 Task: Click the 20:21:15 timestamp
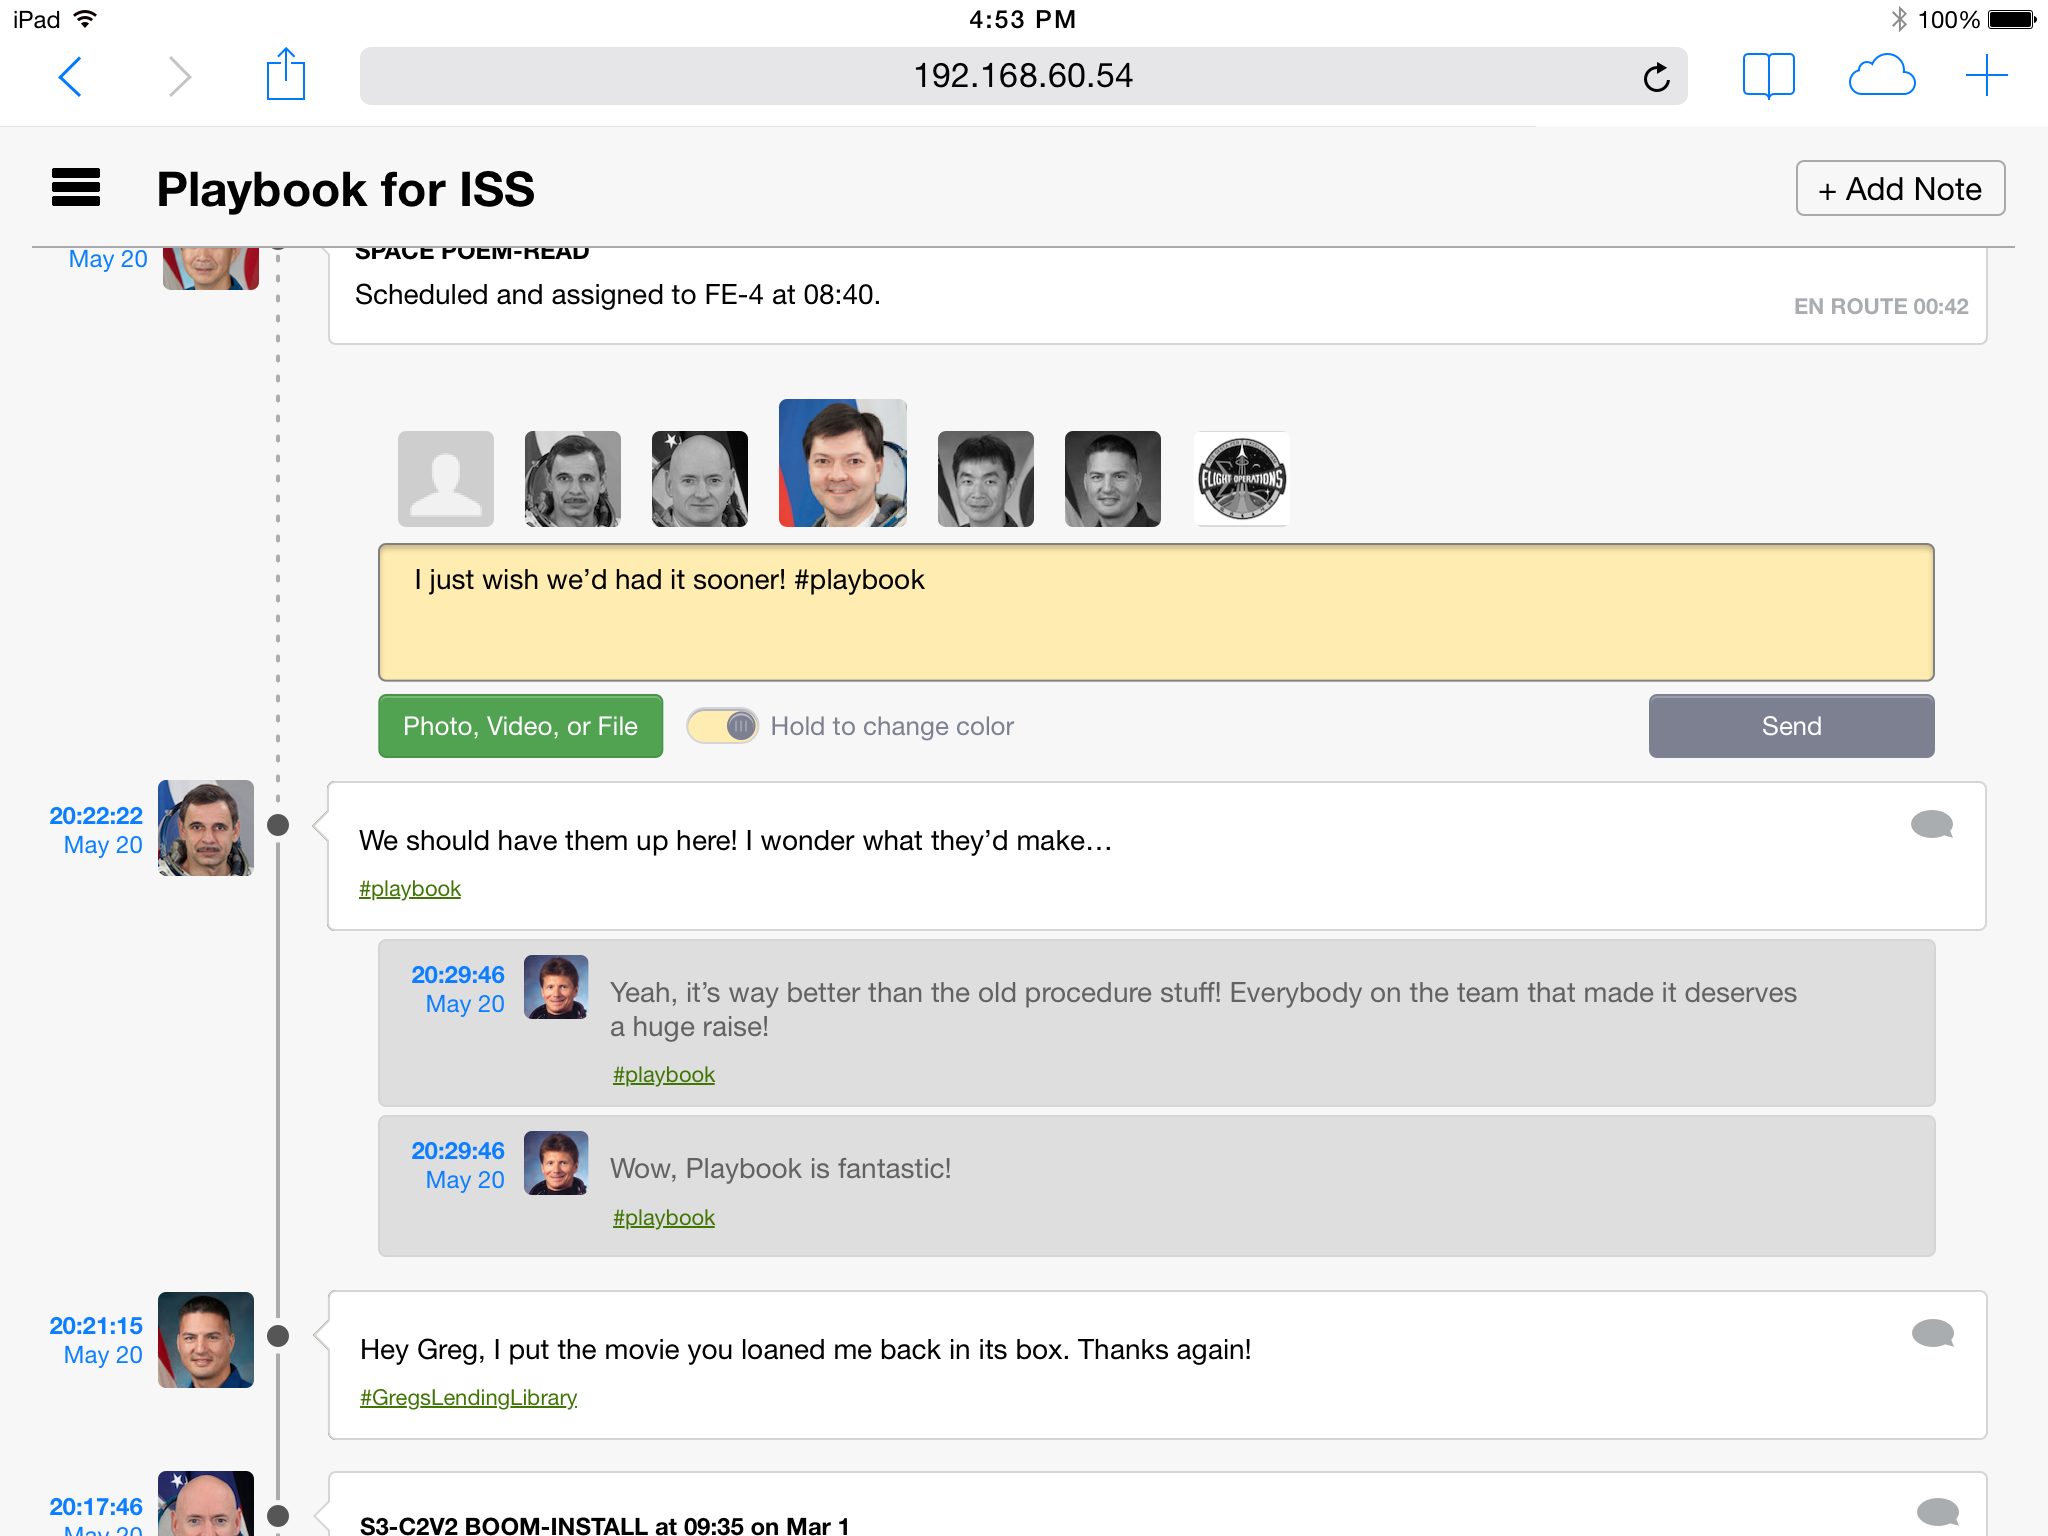pos(96,1326)
